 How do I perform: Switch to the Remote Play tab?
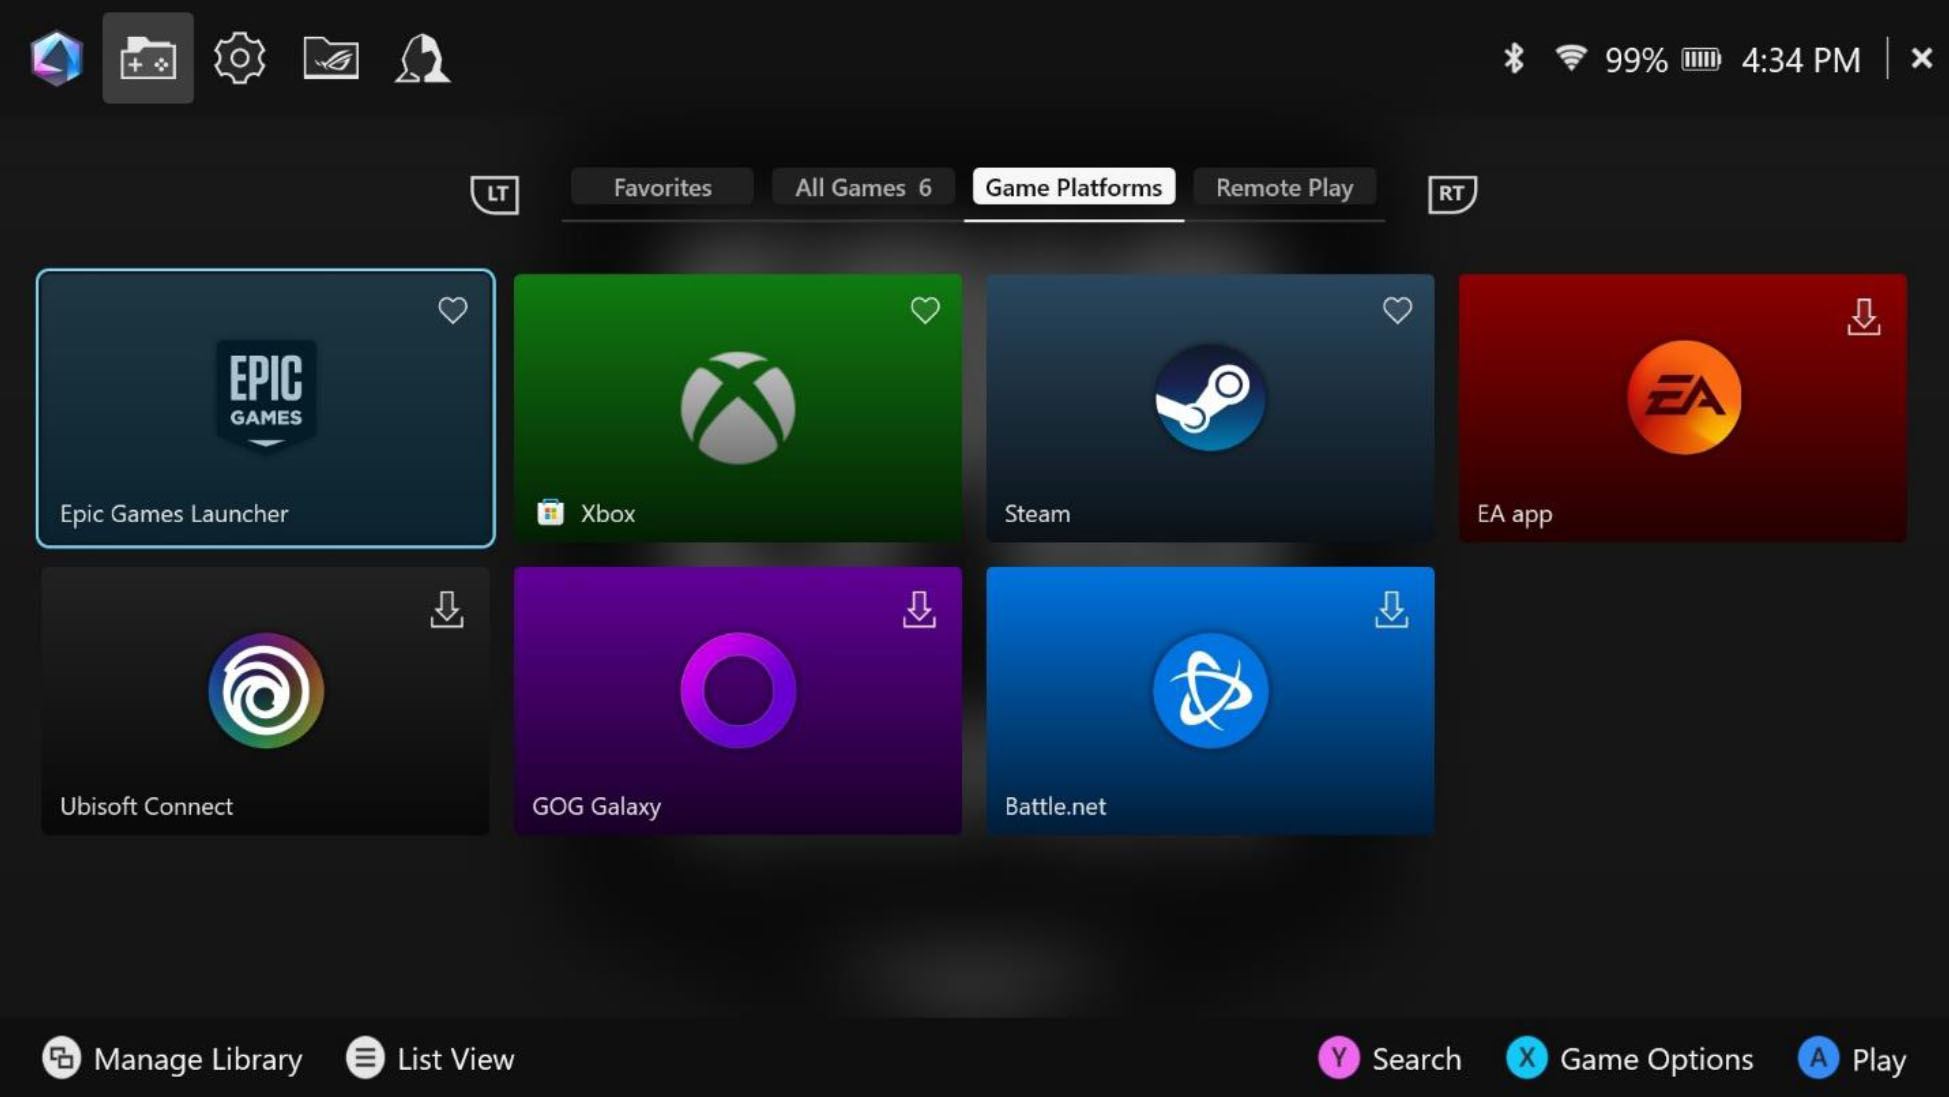coord(1284,188)
